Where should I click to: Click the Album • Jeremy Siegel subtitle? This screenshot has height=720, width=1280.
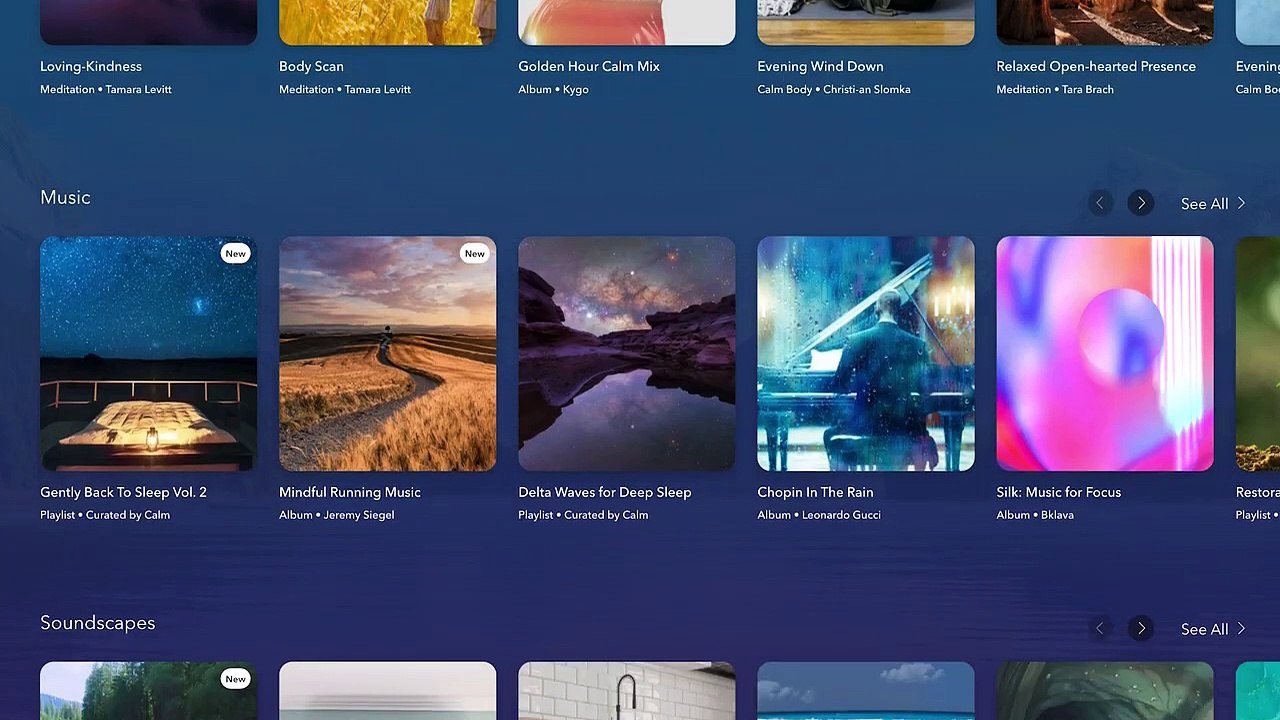(x=337, y=515)
